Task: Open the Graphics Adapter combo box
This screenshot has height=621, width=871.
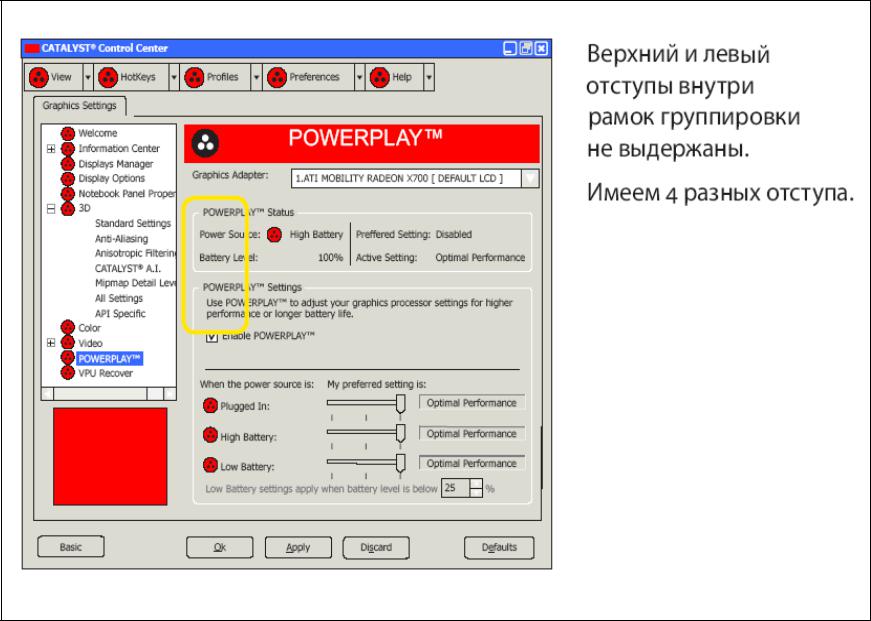Action: click(x=414, y=178)
